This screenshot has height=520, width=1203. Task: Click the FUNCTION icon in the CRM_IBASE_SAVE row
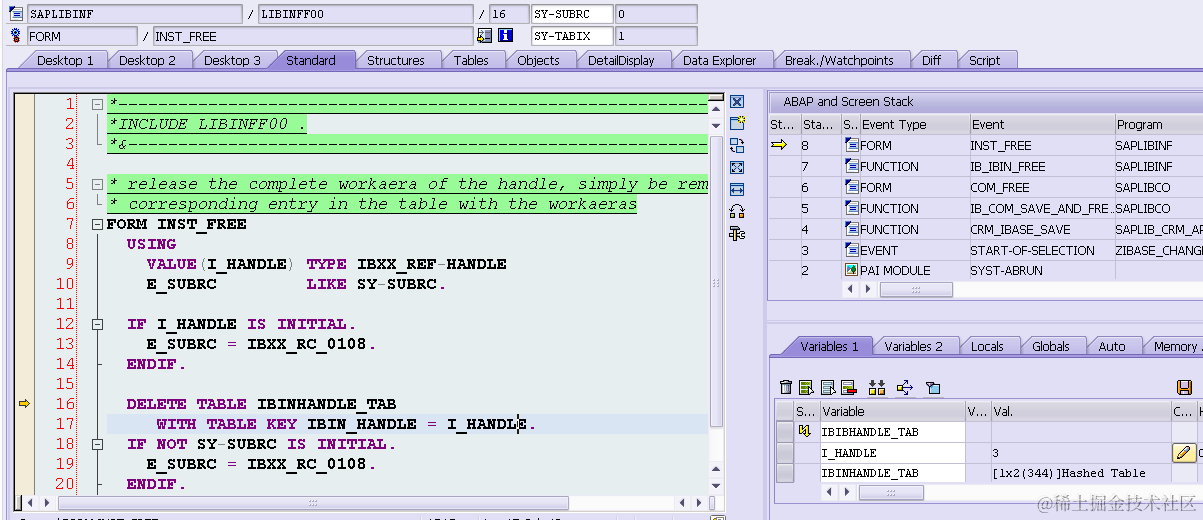[x=852, y=229]
